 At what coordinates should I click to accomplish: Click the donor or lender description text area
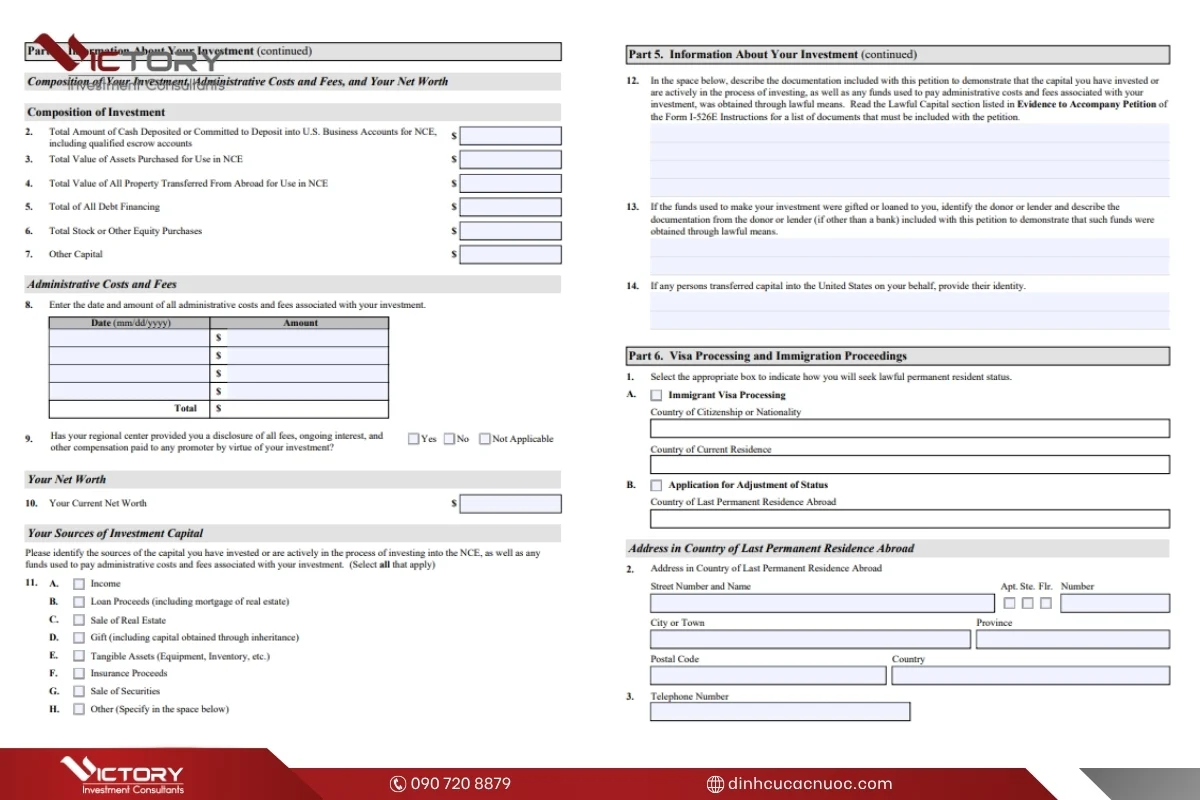[x=909, y=257]
